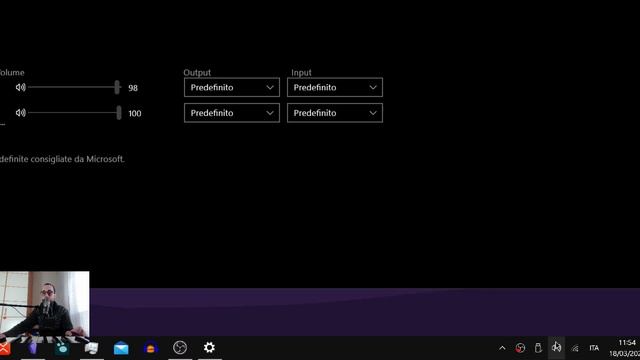
Task: Click the USB safely remove tray icon
Action: coord(538,348)
